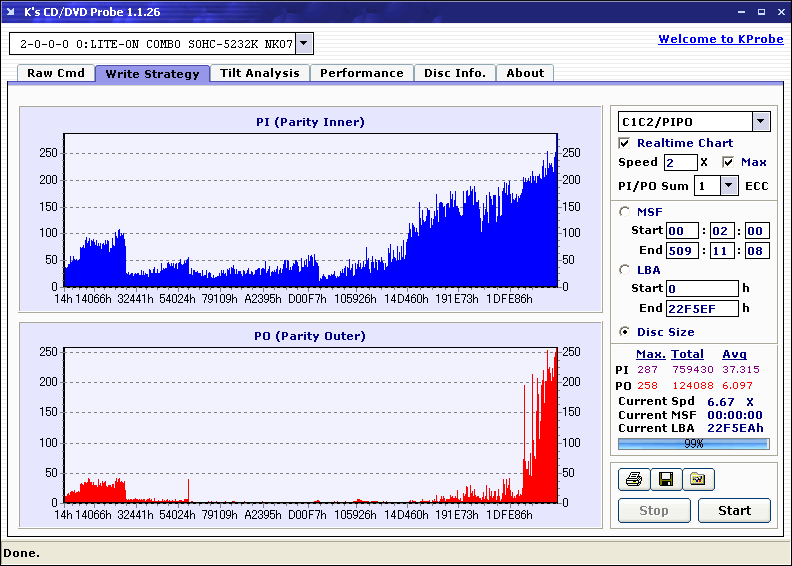The width and height of the screenshot is (792, 566).
Task: Click the LBA End field 22F5EF
Action: (703, 308)
